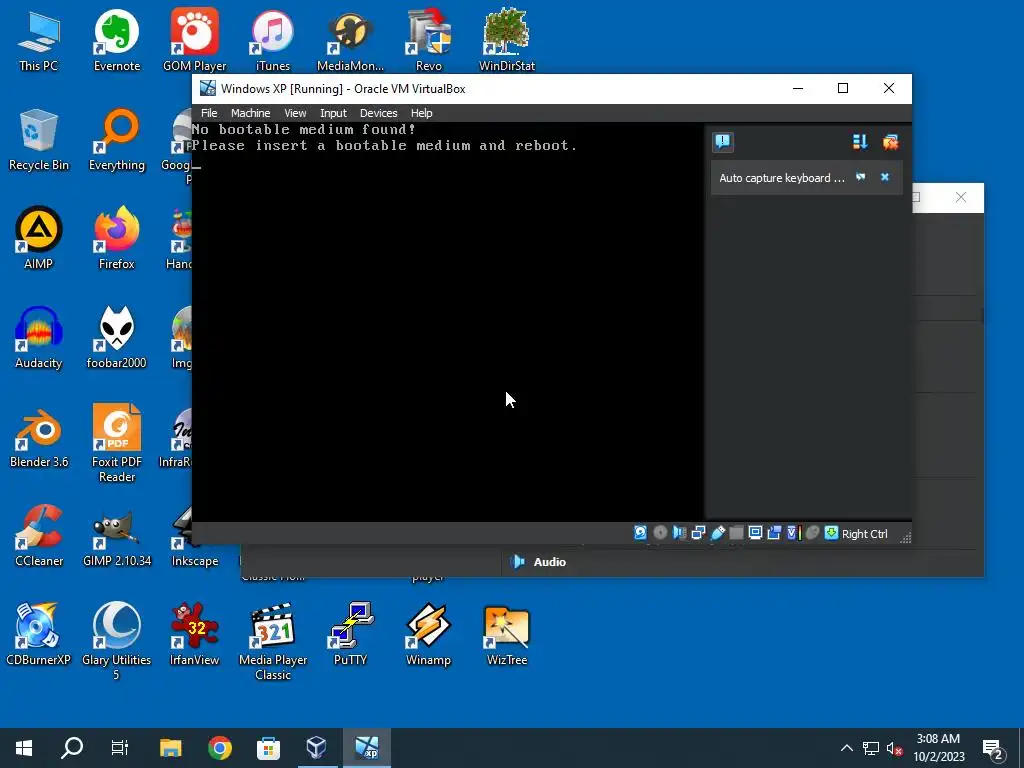Click inside the black VM display screen
The height and width of the screenshot is (768, 1024).
click(x=447, y=322)
